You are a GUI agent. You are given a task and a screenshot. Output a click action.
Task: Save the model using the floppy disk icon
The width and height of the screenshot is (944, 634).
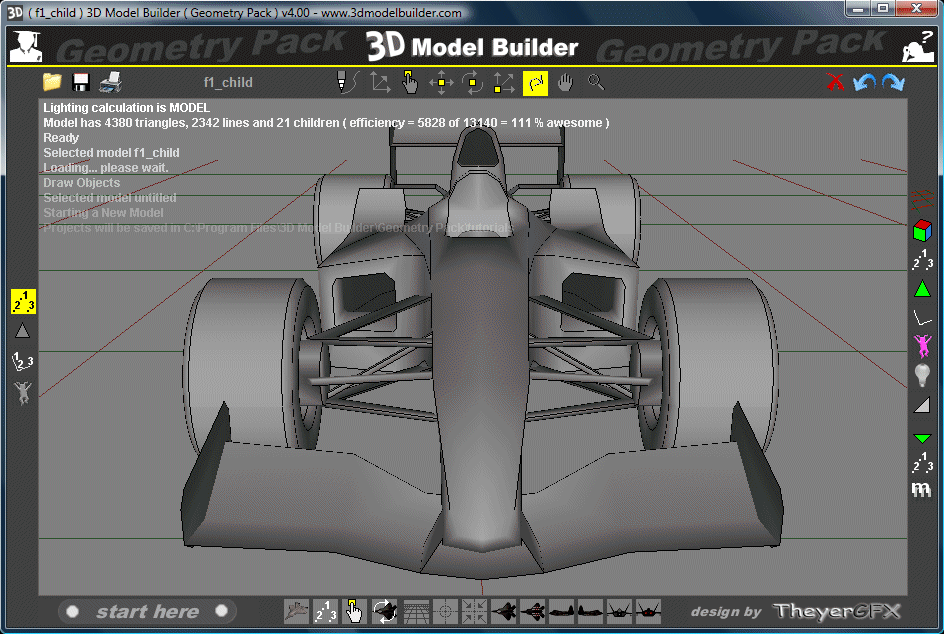coord(80,83)
